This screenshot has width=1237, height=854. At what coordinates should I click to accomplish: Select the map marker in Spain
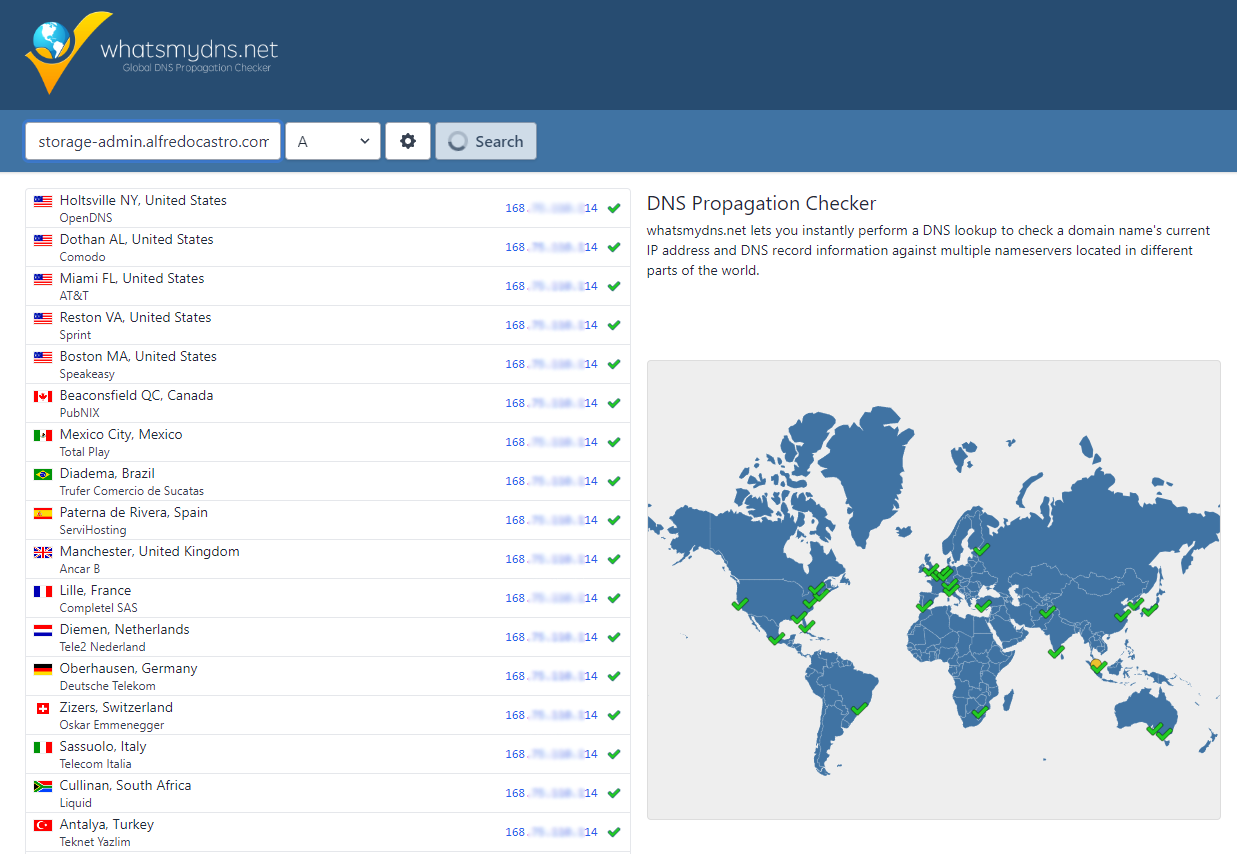[x=924, y=605]
